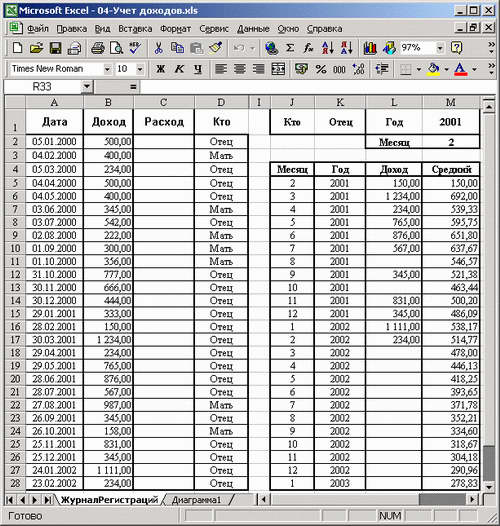
Task: Expand the font name dropdown
Action: (107, 69)
